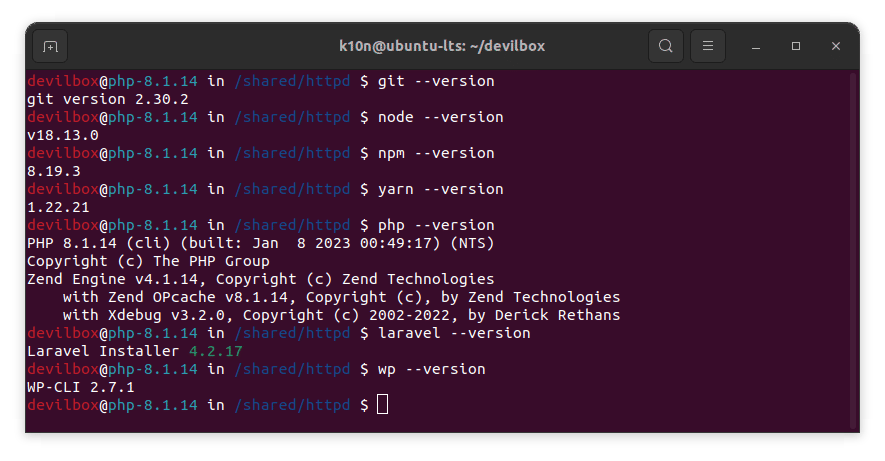Click the green 4.2.17 Laravel version number

[x=215, y=351]
